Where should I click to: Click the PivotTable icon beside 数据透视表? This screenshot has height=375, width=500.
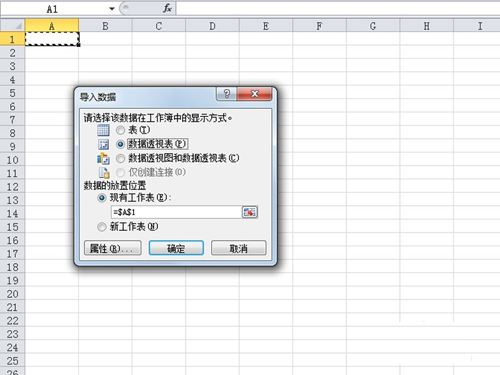(103, 144)
